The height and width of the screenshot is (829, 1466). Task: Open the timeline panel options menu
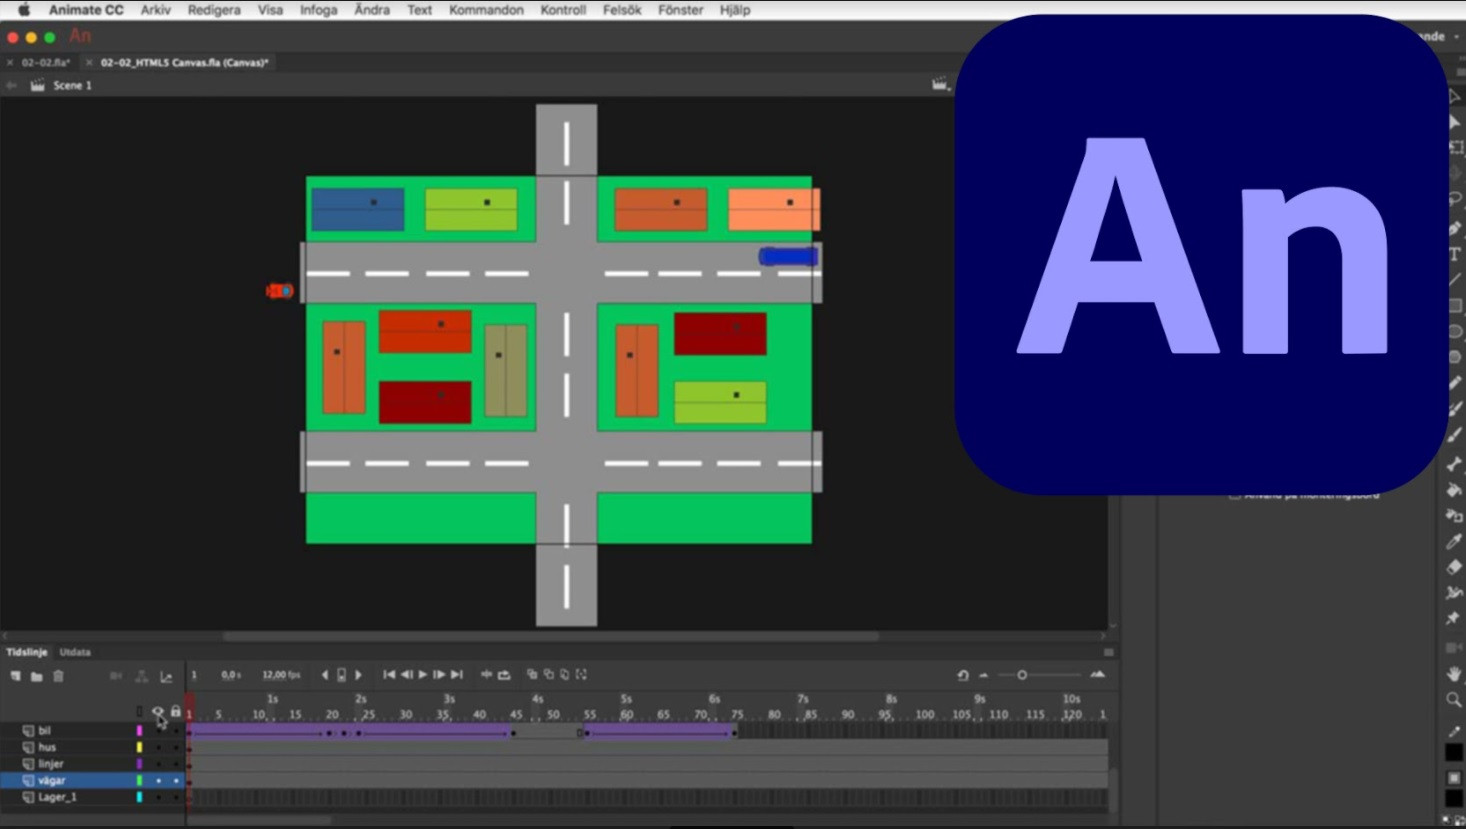click(x=1108, y=652)
